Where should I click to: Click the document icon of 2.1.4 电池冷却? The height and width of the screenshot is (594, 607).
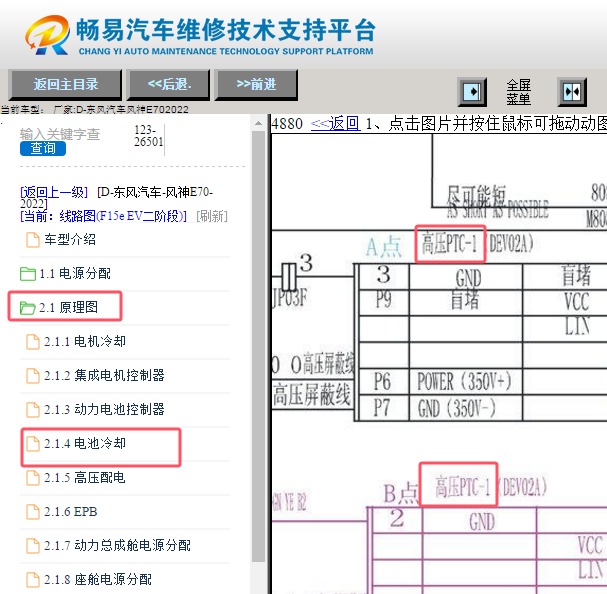33,444
